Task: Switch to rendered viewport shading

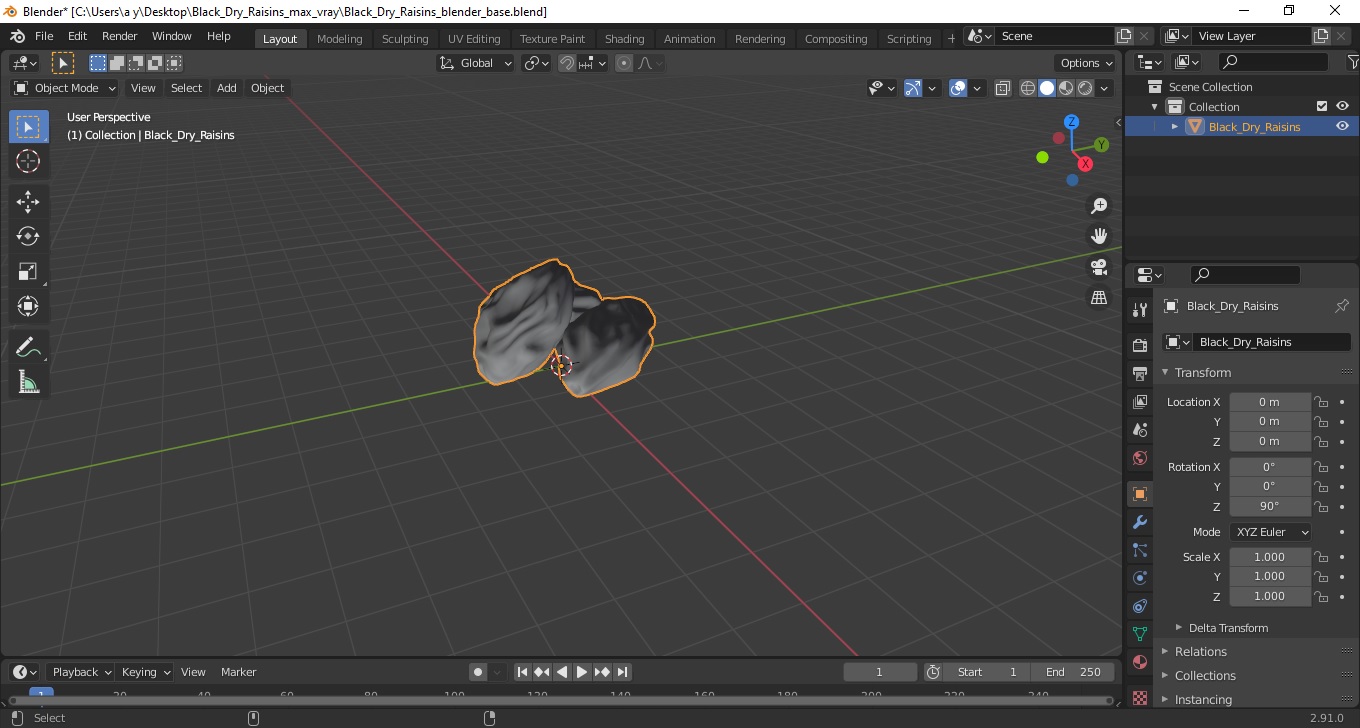Action: point(1085,88)
